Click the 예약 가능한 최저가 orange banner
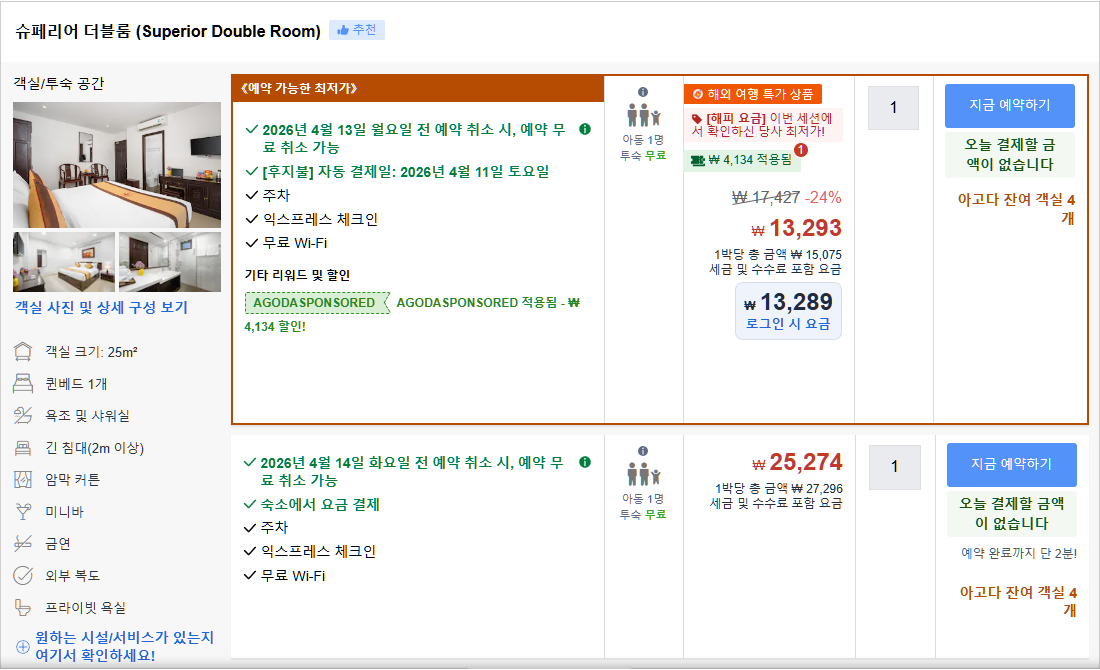This screenshot has width=1100, height=670. pyautogui.click(x=417, y=88)
